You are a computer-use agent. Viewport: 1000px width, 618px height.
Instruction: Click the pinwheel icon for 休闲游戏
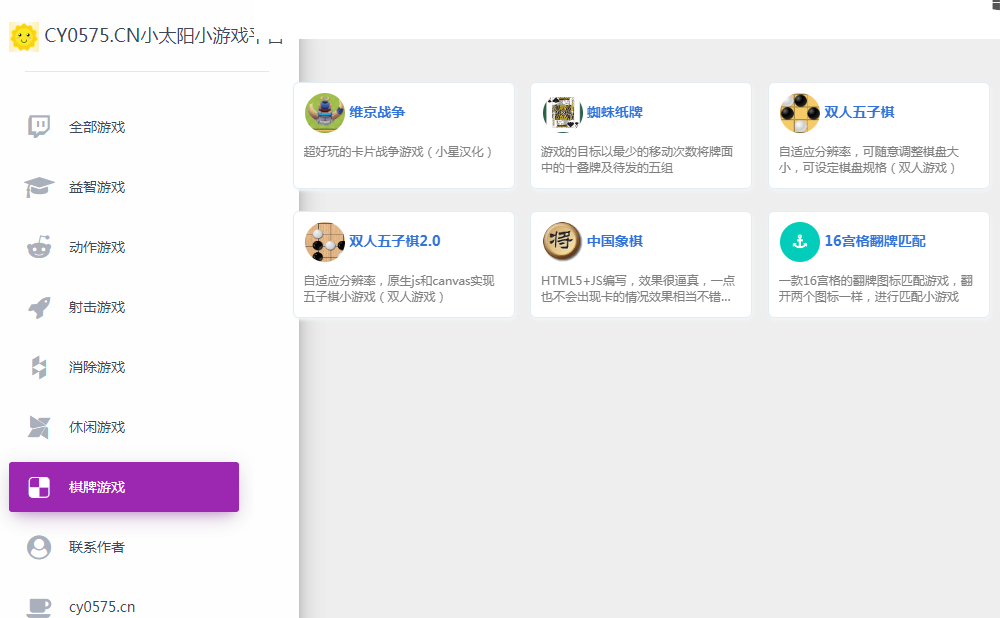coord(39,427)
